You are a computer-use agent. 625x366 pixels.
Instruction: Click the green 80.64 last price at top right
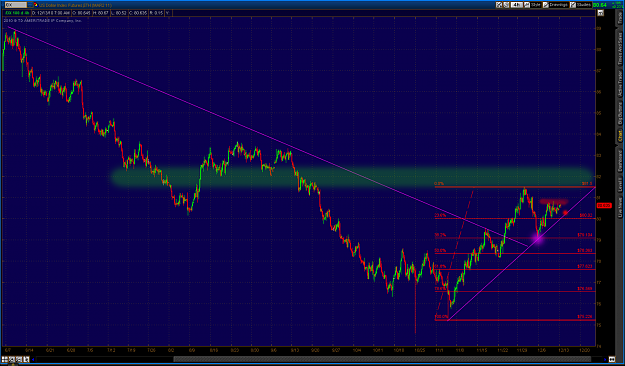coord(599,5)
